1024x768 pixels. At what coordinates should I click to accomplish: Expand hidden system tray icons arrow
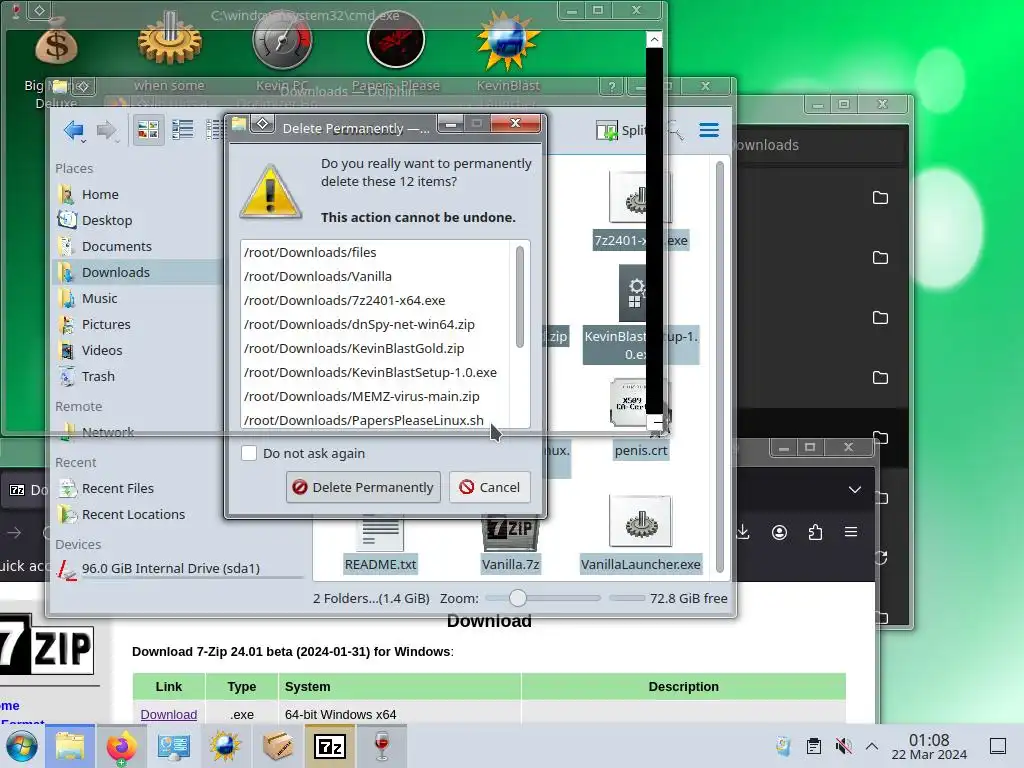click(872, 746)
